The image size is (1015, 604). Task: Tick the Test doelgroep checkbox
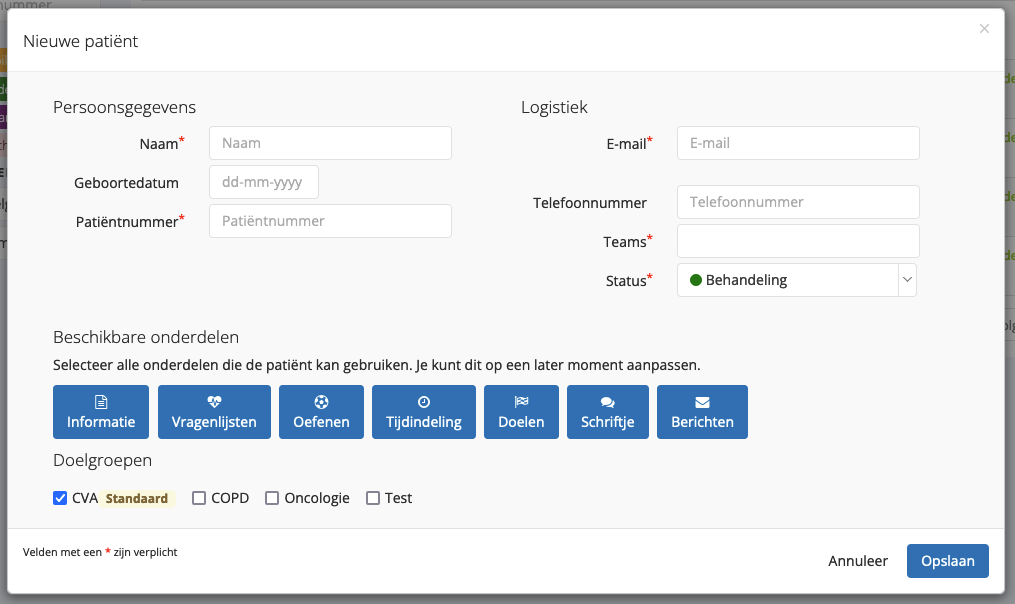click(373, 498)
